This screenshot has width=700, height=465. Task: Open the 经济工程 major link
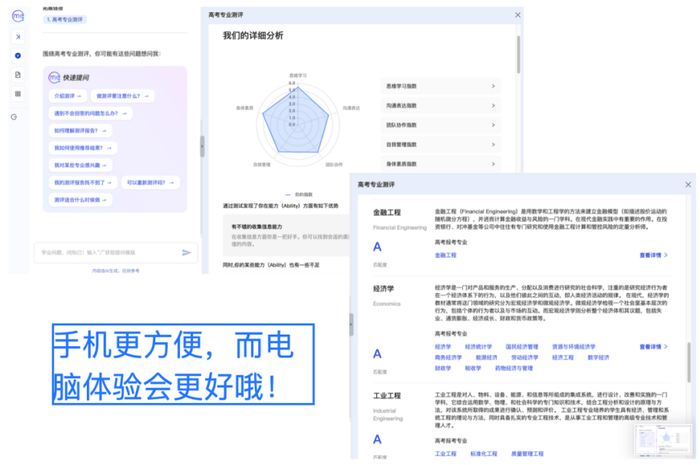click(x=562, y=357)
